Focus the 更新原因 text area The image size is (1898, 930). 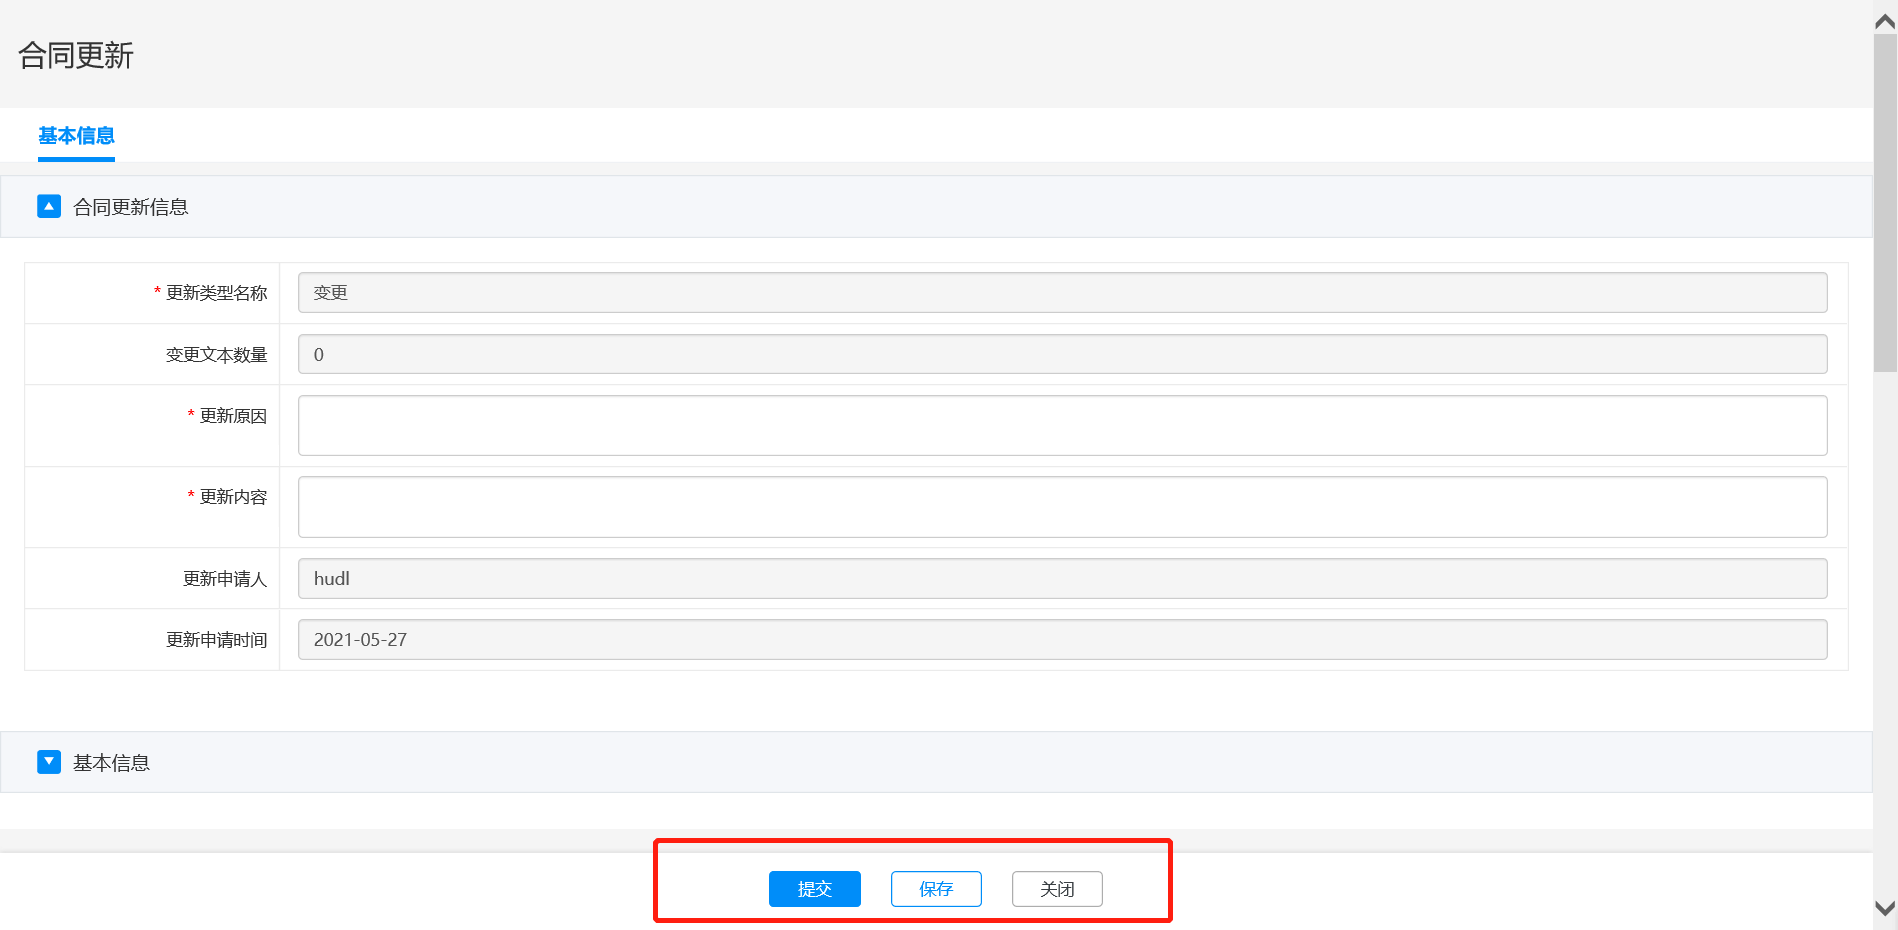click(x=1062, y=425)
